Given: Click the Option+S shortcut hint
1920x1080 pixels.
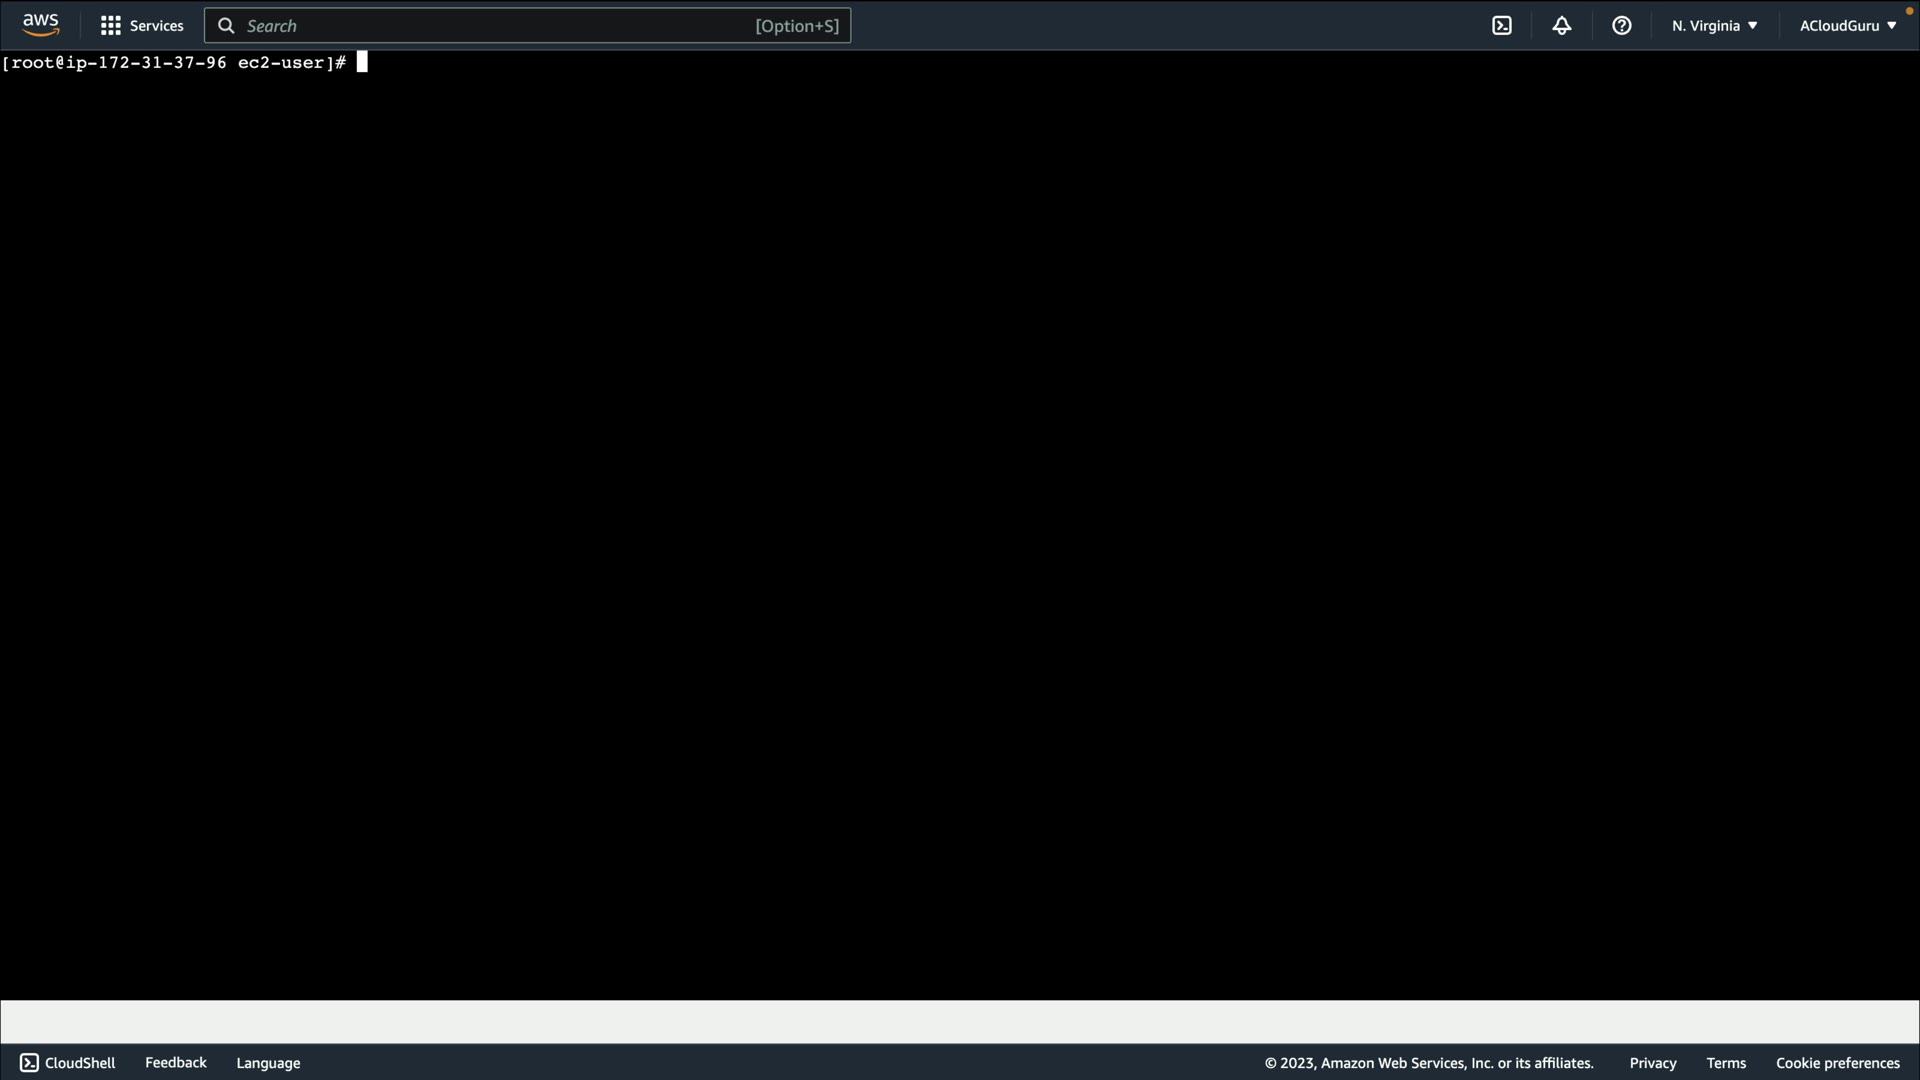Looking at the screenshot, I should tap(797, 26).
